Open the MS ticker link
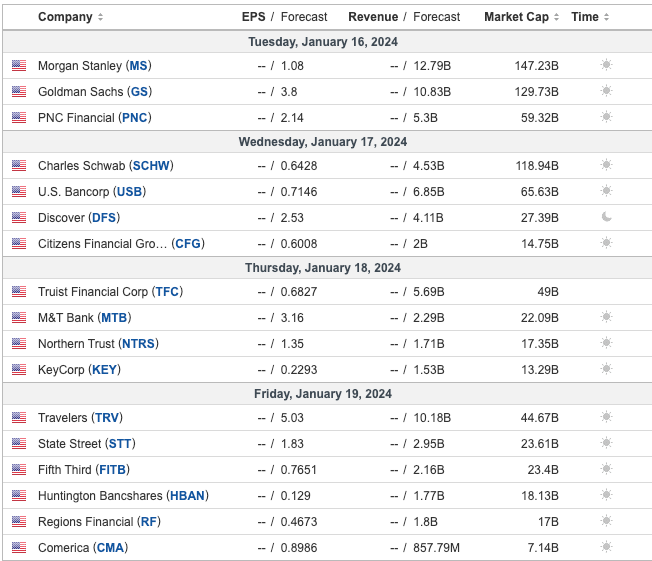This screenshot has height=561, width=652. (138, 66)
